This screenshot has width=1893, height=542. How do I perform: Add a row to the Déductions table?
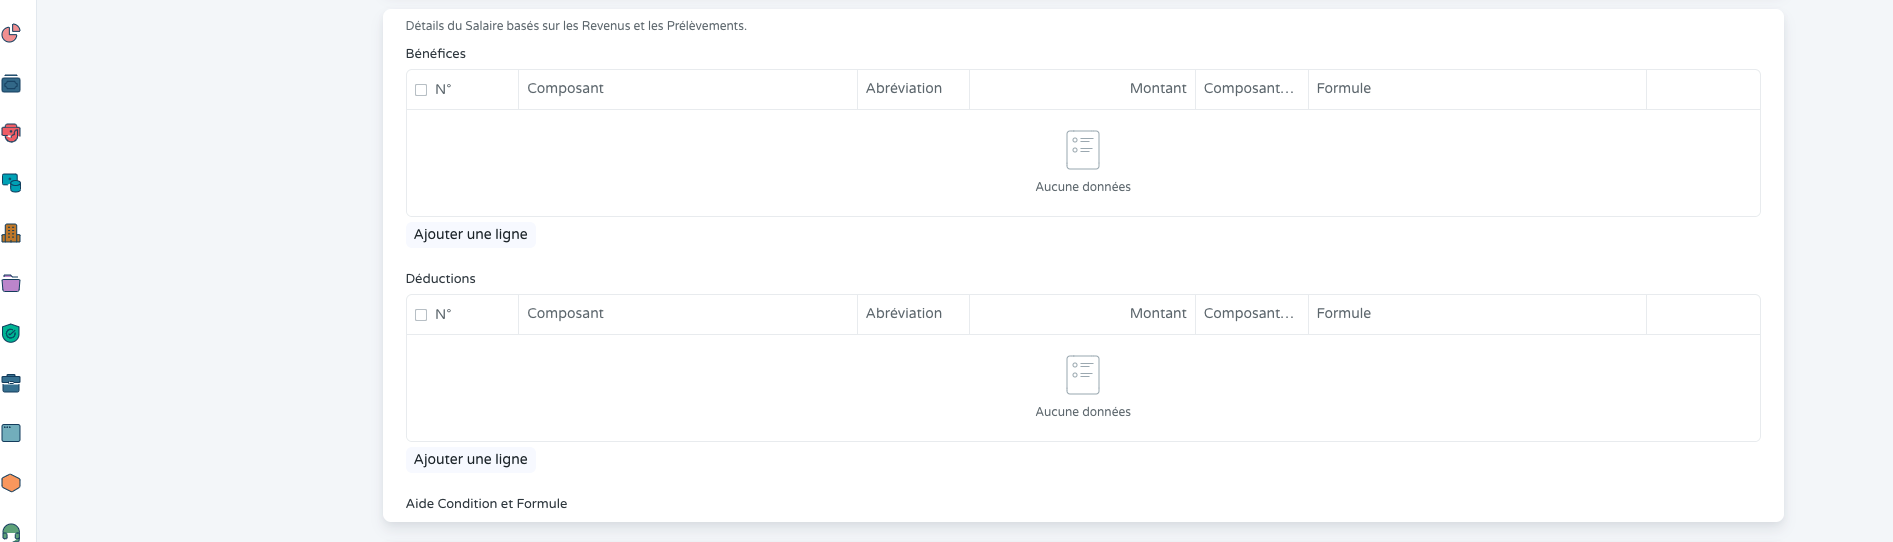point(470,459)
